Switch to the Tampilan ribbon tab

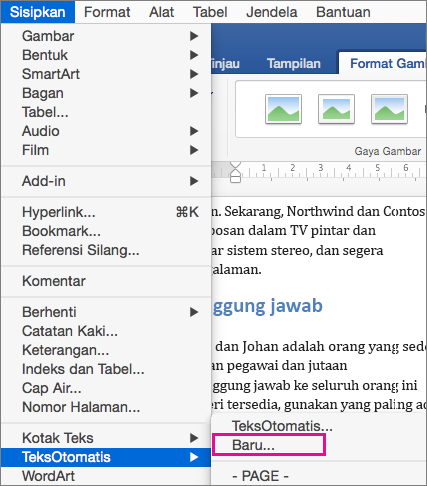[x=294, y=63]
